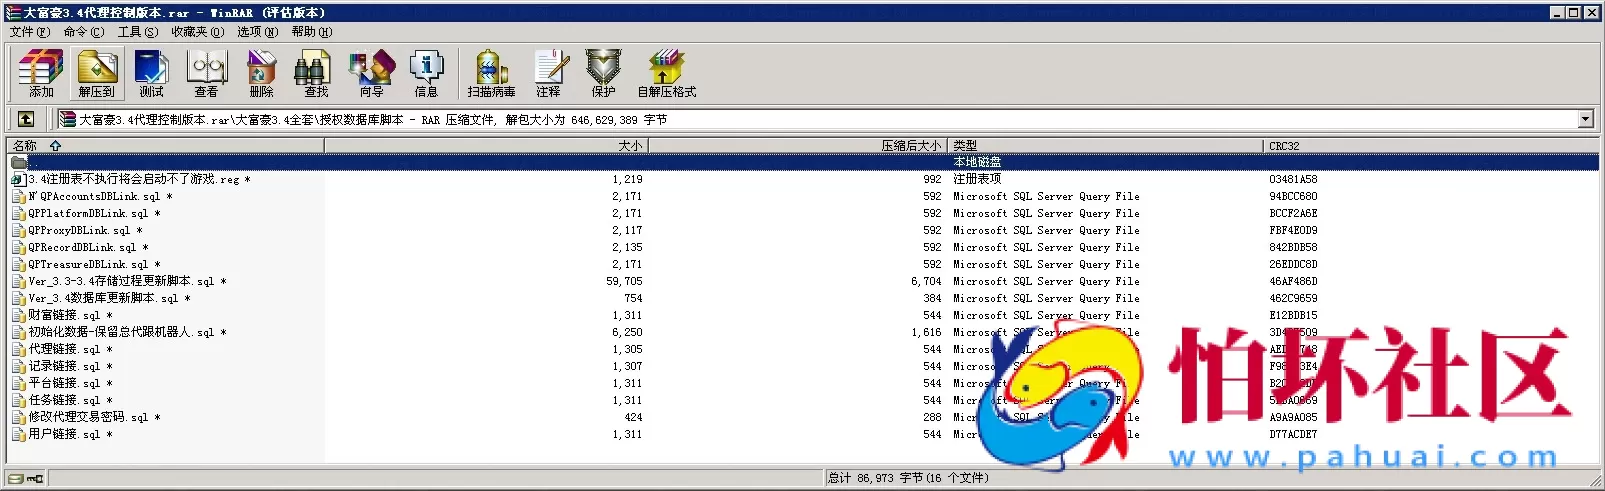Click the 删除 (Delete) toolbar icon
The height and width of the screenshot is (491, 1605).
pyautogui.click(x=261, y=74)
